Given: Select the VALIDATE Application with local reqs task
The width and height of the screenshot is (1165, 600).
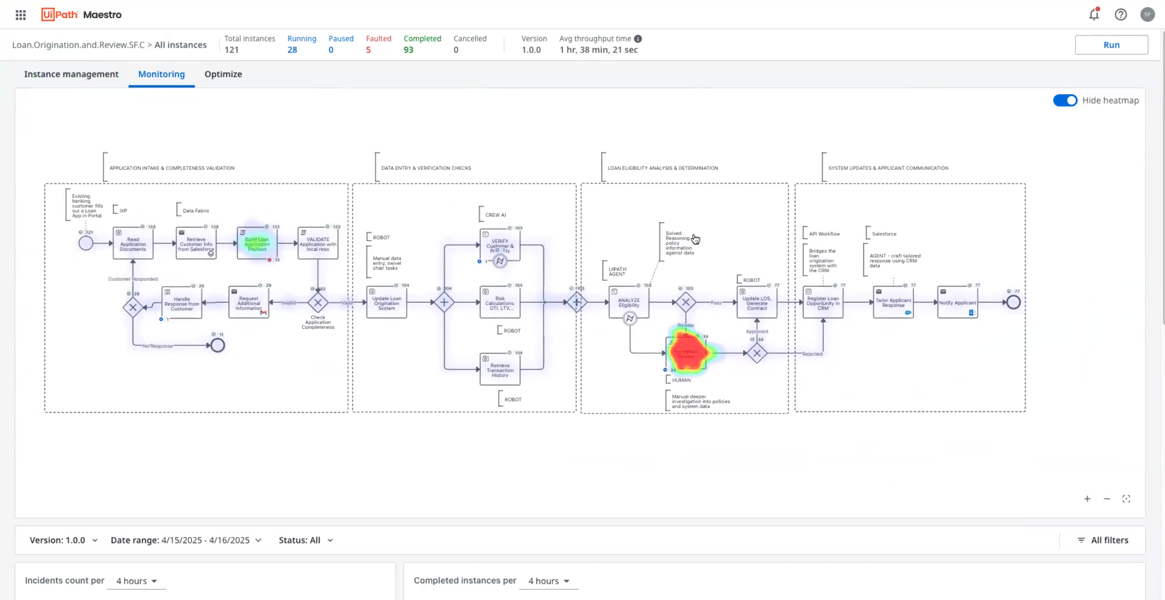Looking at the screenshot, I should (x=318, y=243).
